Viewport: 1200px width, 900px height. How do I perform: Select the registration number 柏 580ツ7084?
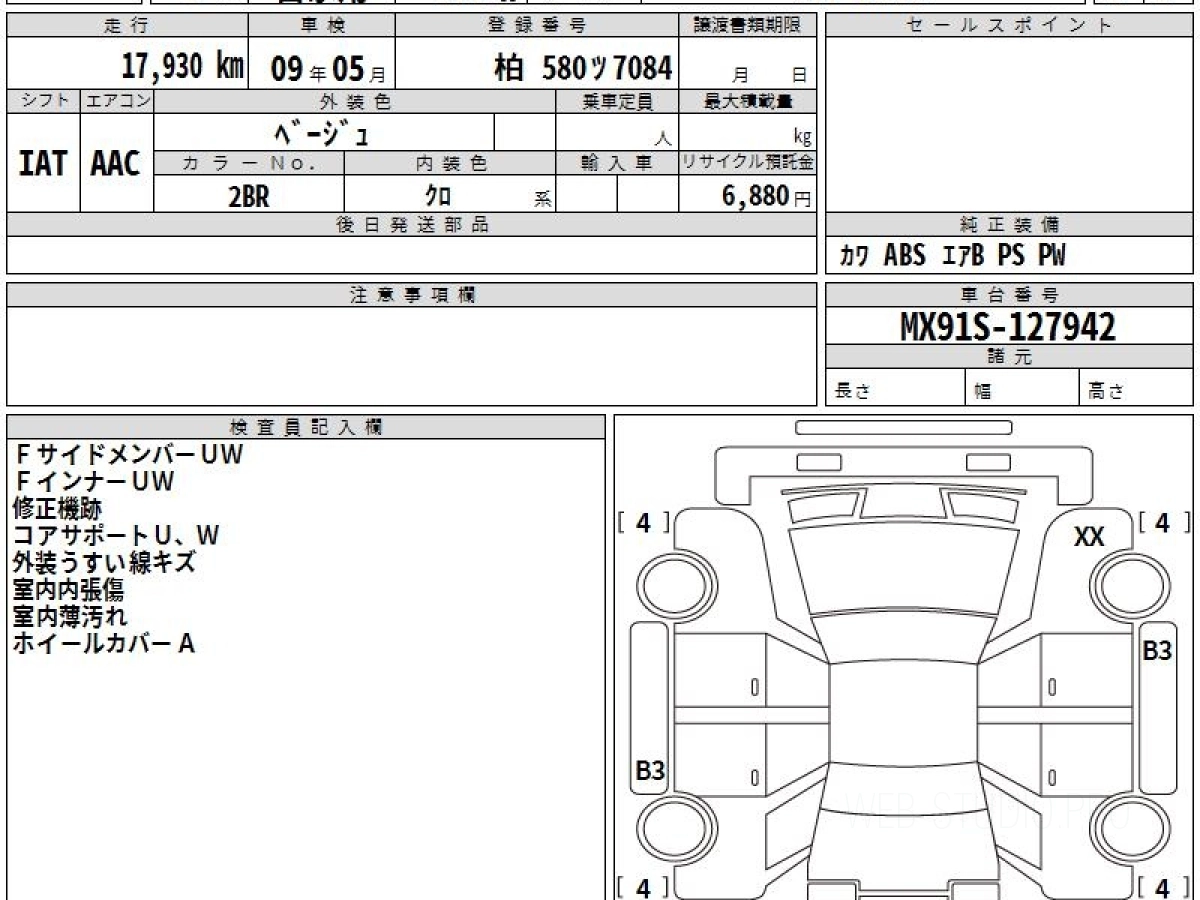(583, 68)
